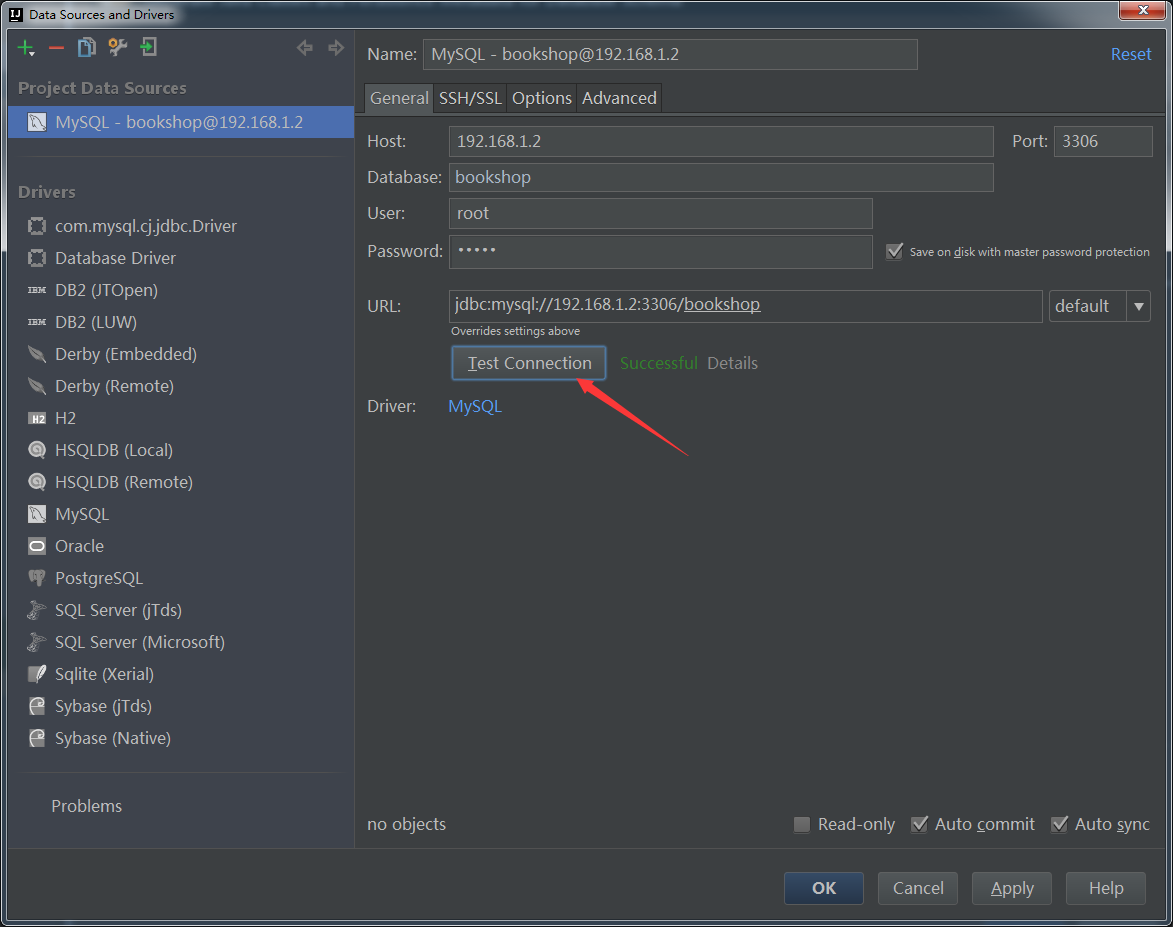Click the Password field
The width and height of the screenshot is (1173, 927).
(661, 251)
